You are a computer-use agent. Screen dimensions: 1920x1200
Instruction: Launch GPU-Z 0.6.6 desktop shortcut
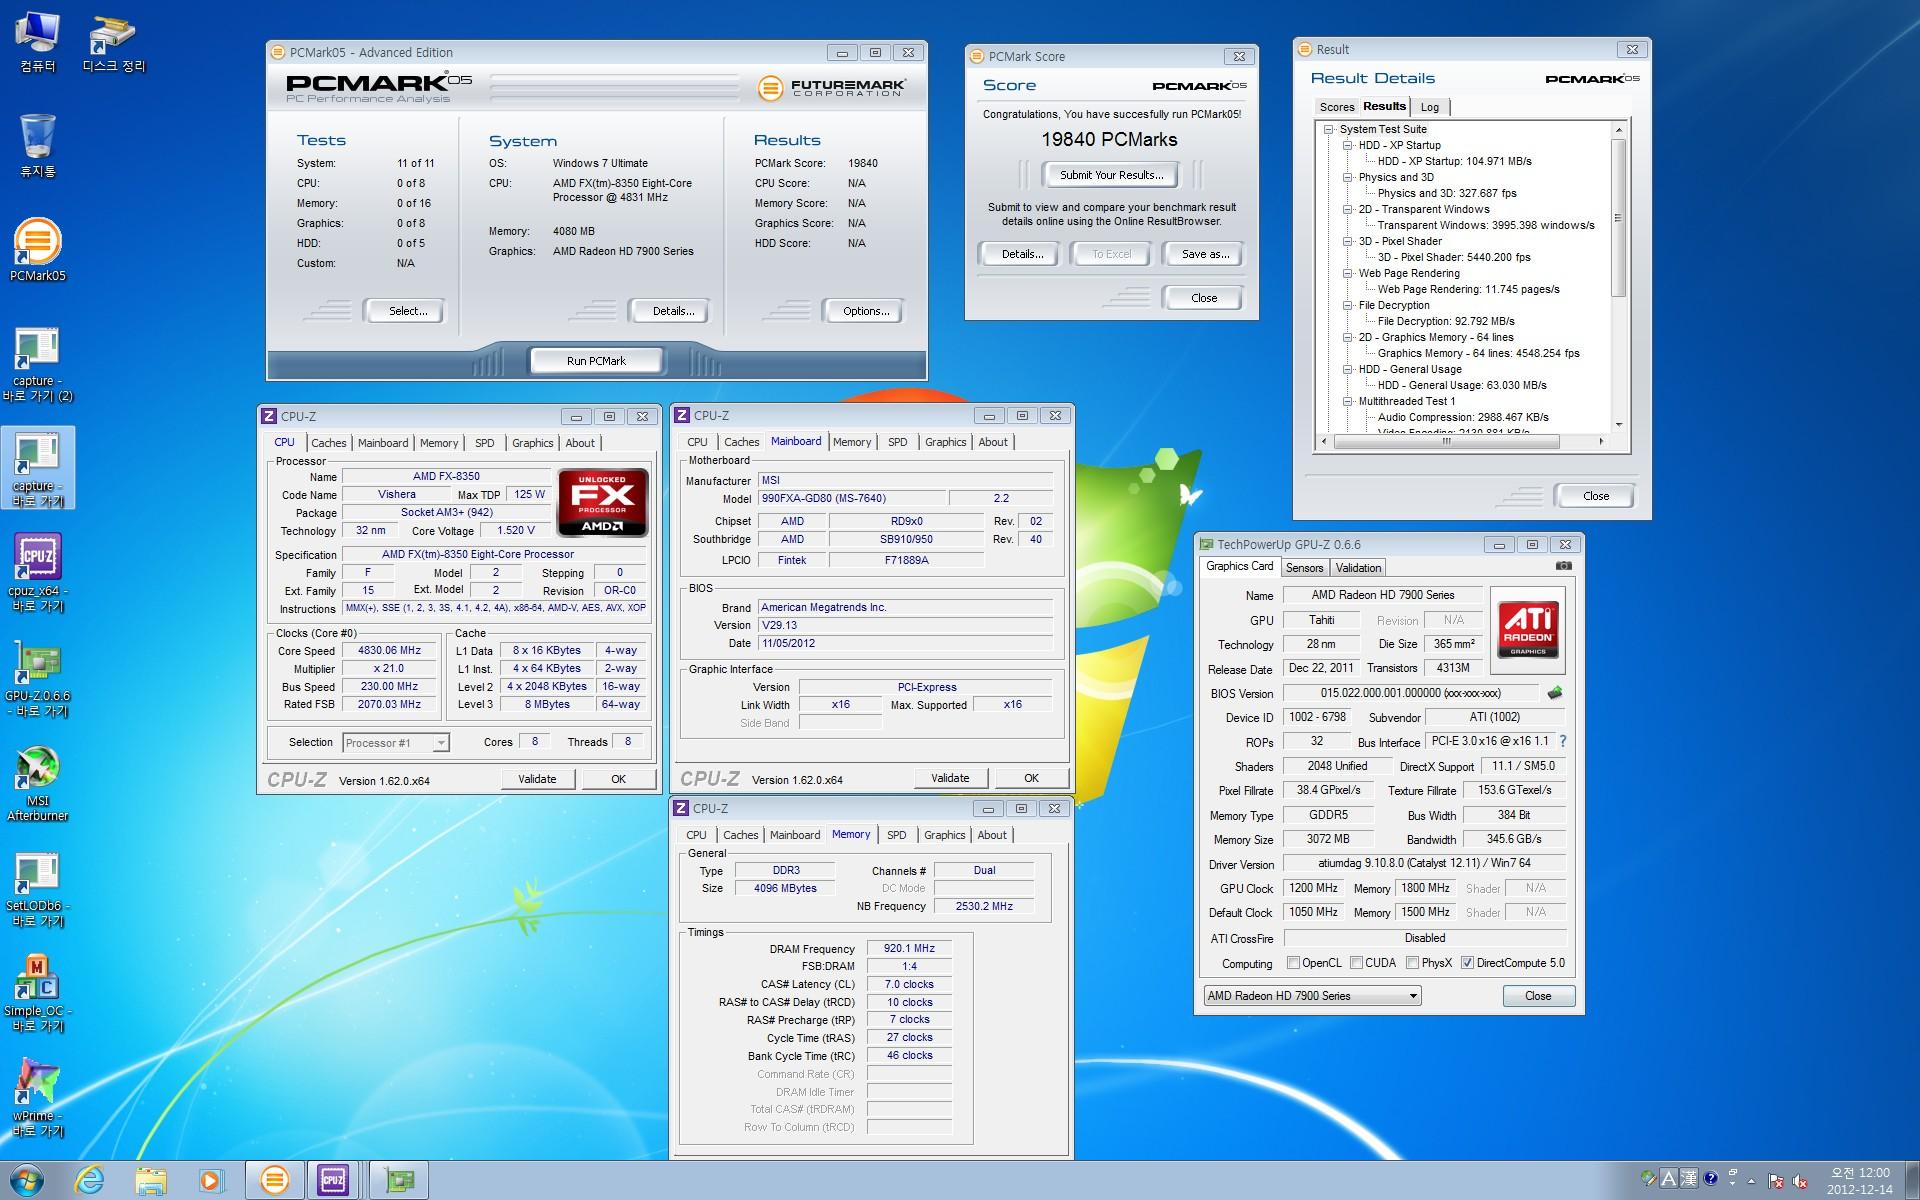point(37,677)
